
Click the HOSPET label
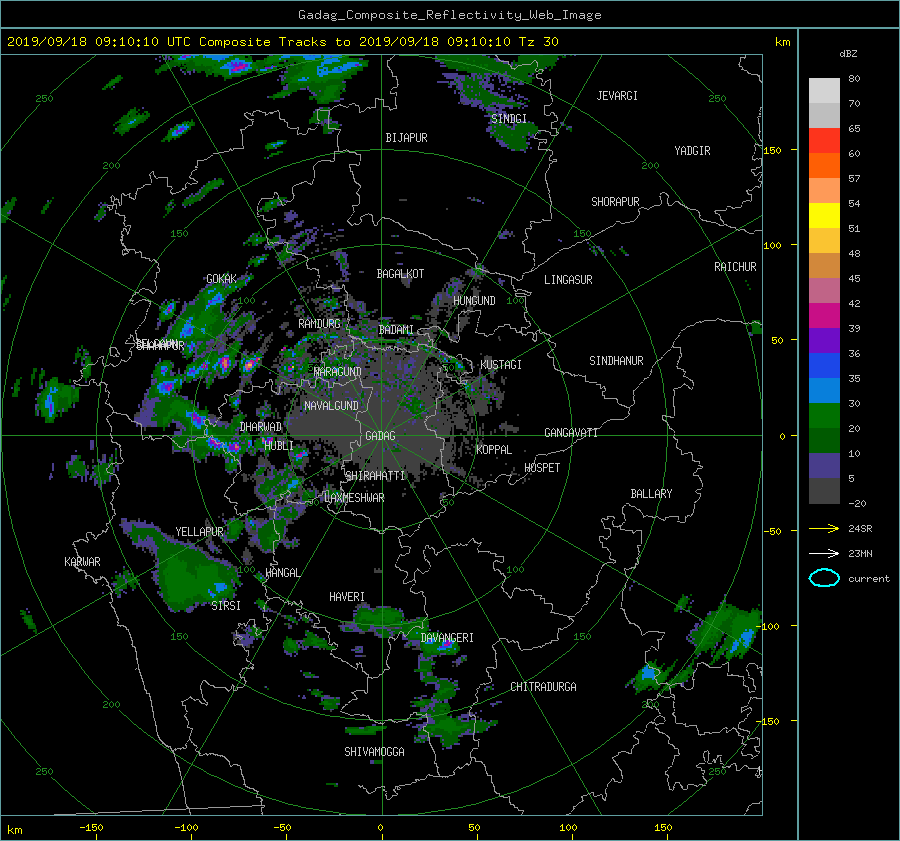point(542,468)
